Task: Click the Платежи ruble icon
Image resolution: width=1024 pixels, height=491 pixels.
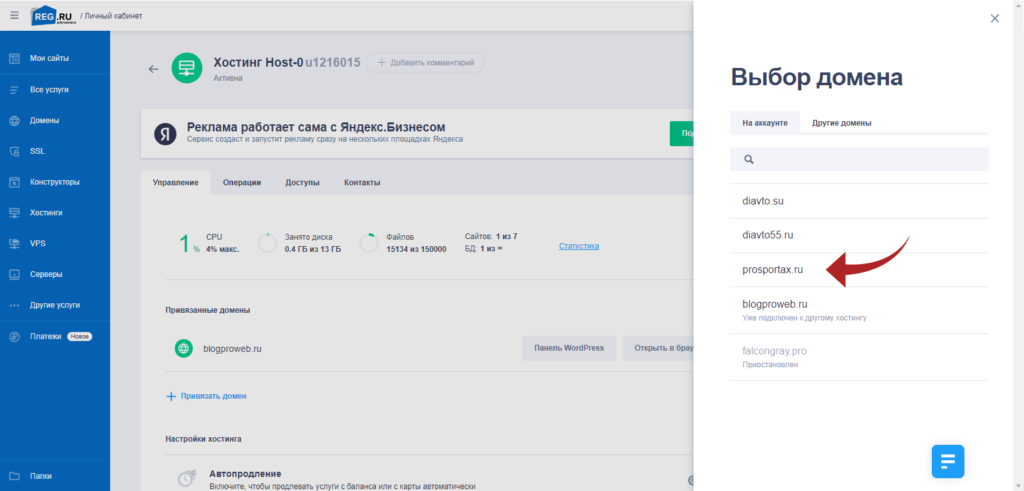Action: pos(14,336)
